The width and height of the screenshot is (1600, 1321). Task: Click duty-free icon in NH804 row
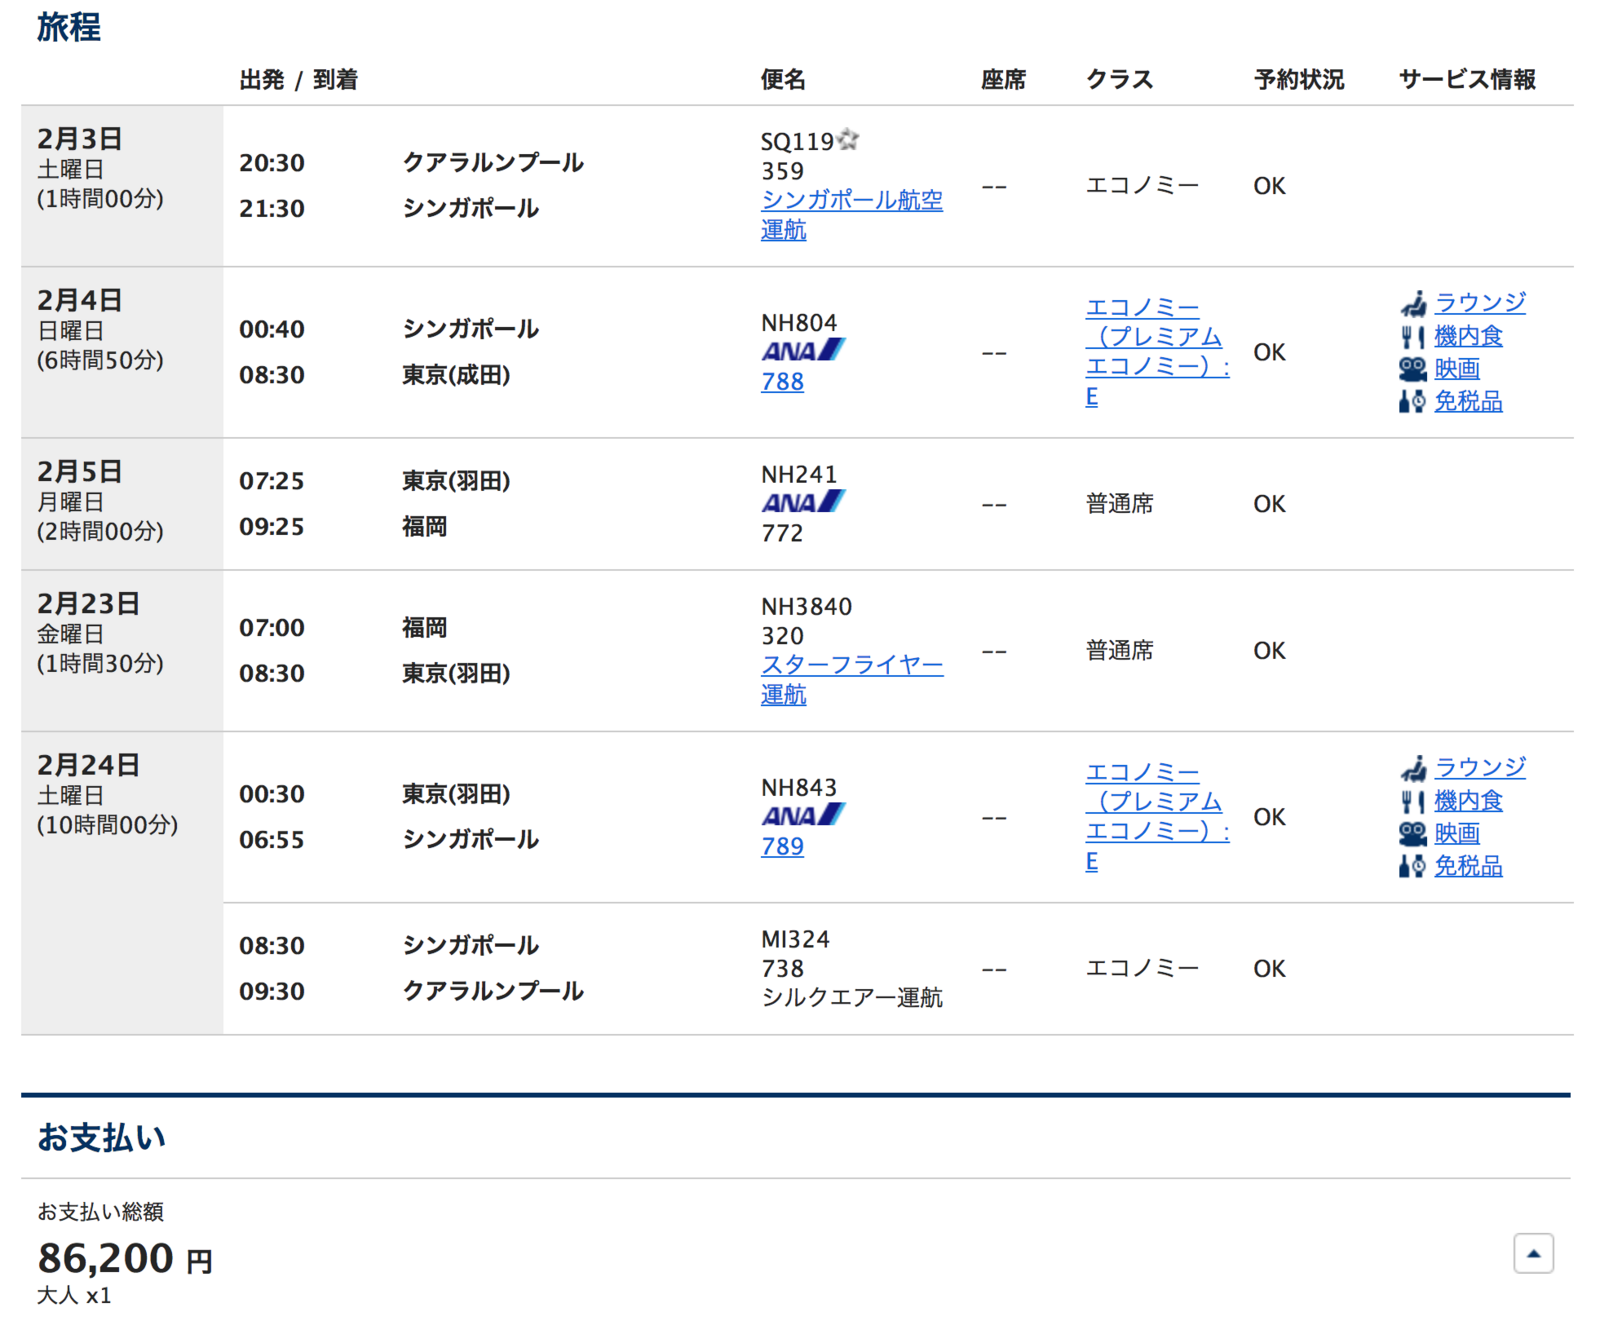[x=1412, y=402]
